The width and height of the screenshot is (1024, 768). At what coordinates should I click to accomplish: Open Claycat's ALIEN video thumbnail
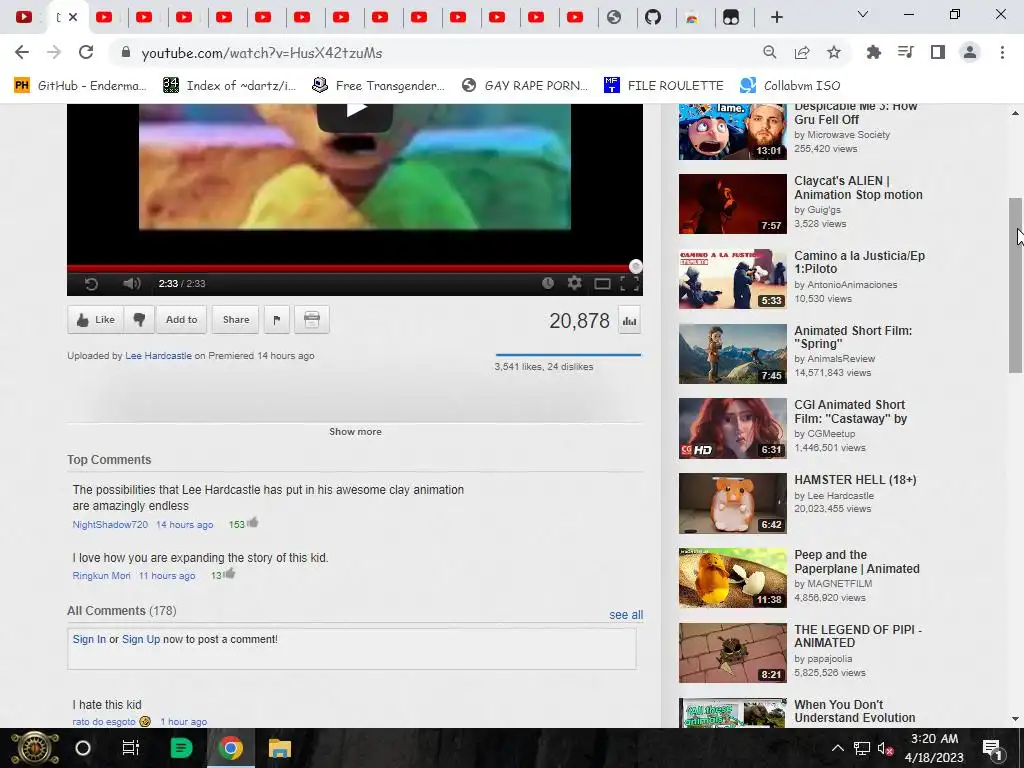(x=733, y=204)
